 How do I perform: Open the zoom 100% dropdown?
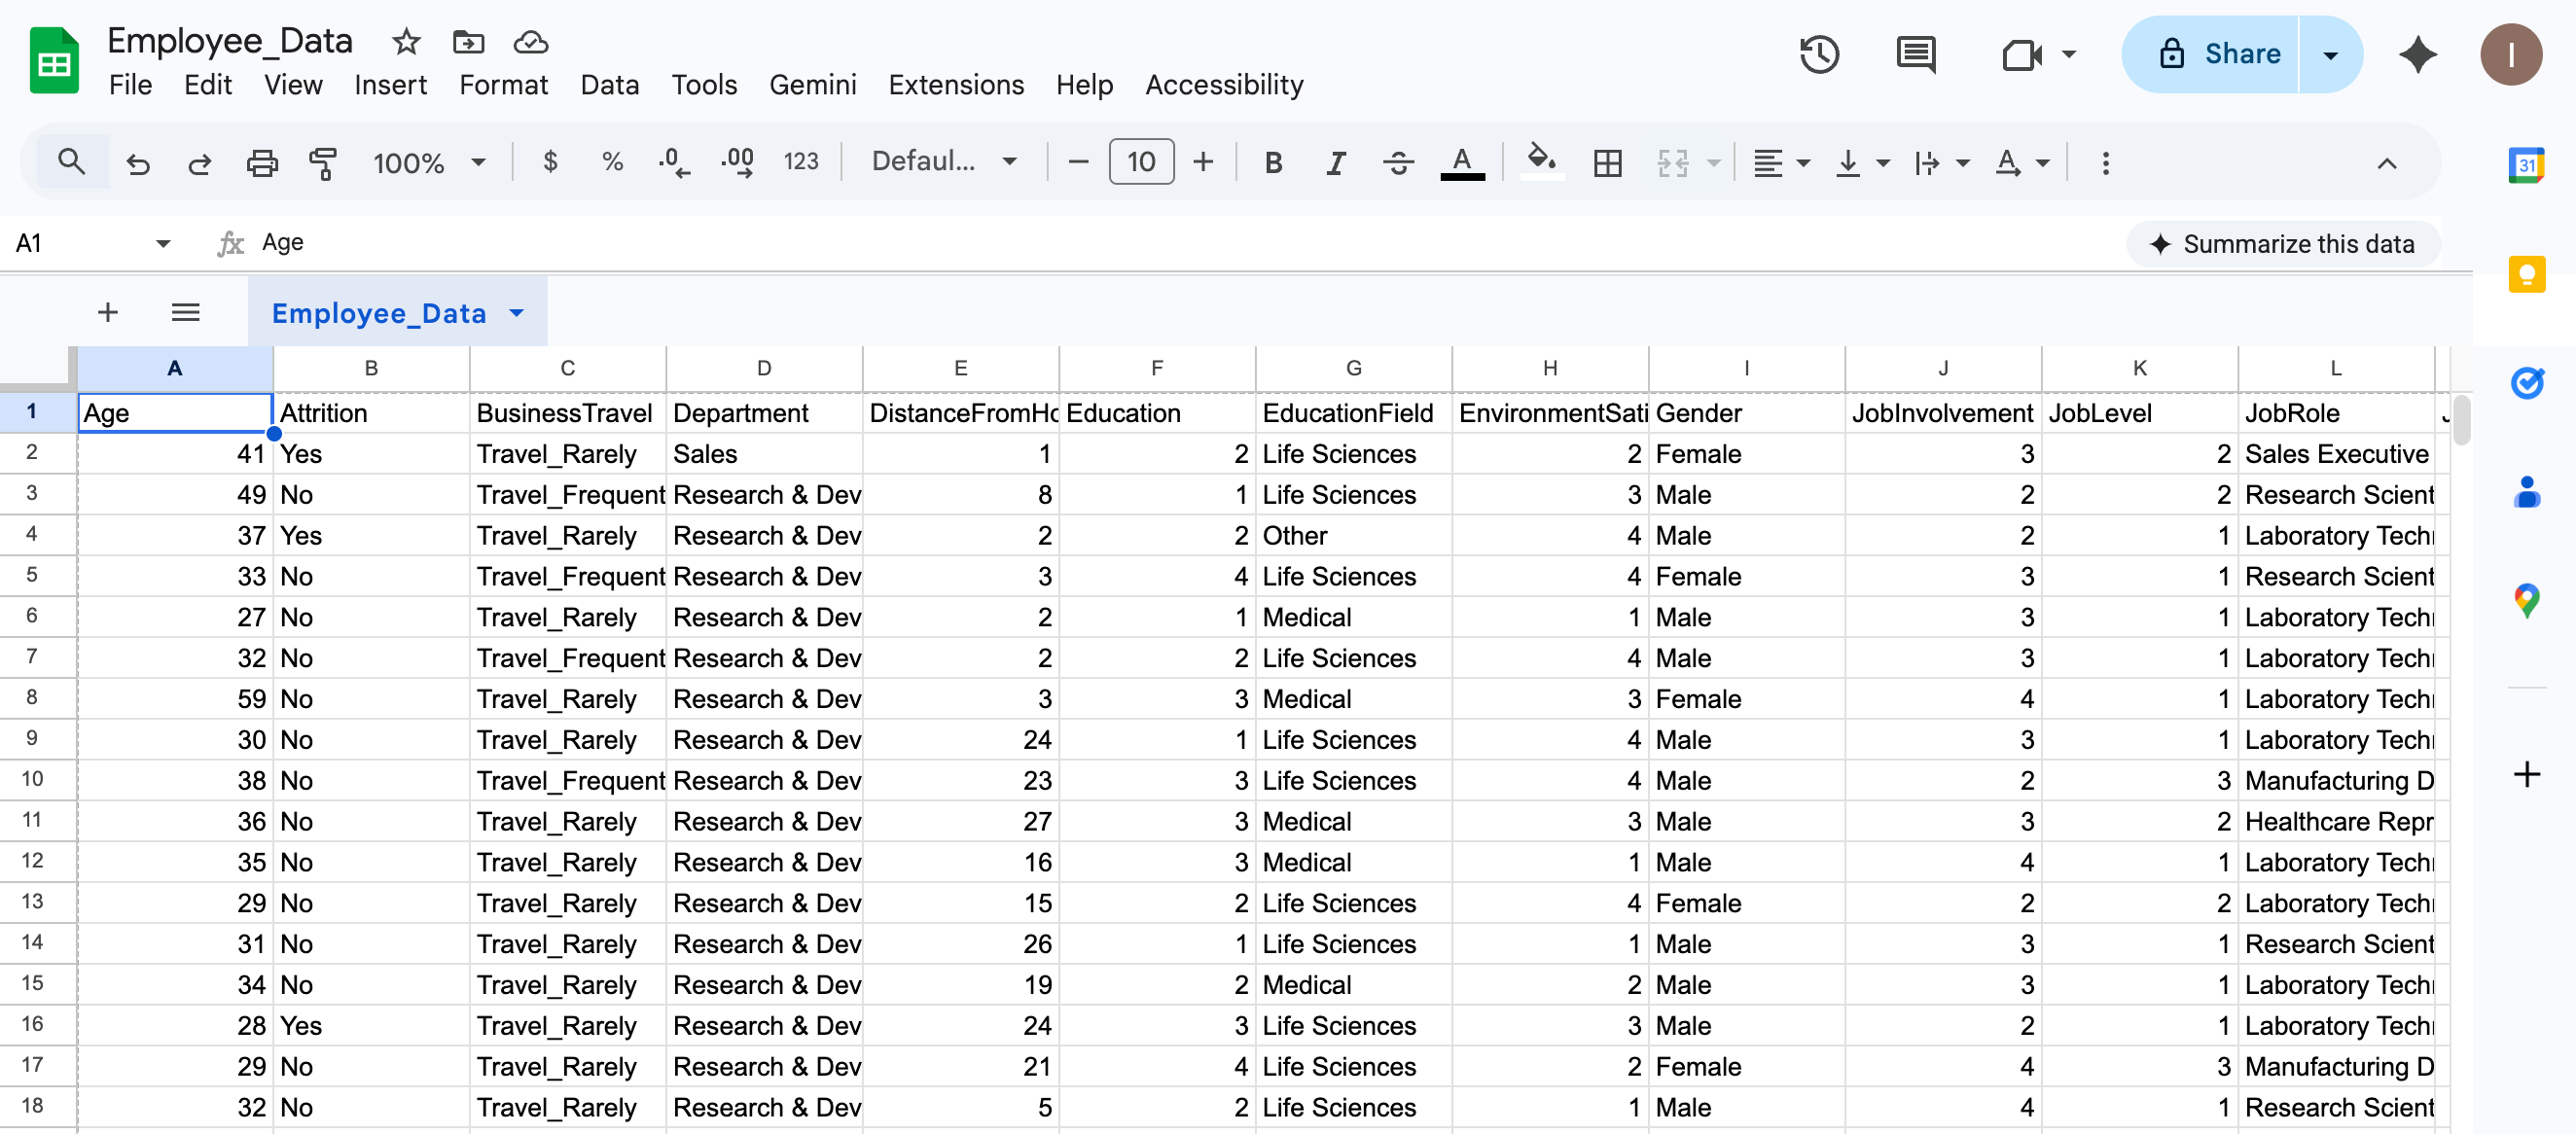tap(429, 162)
